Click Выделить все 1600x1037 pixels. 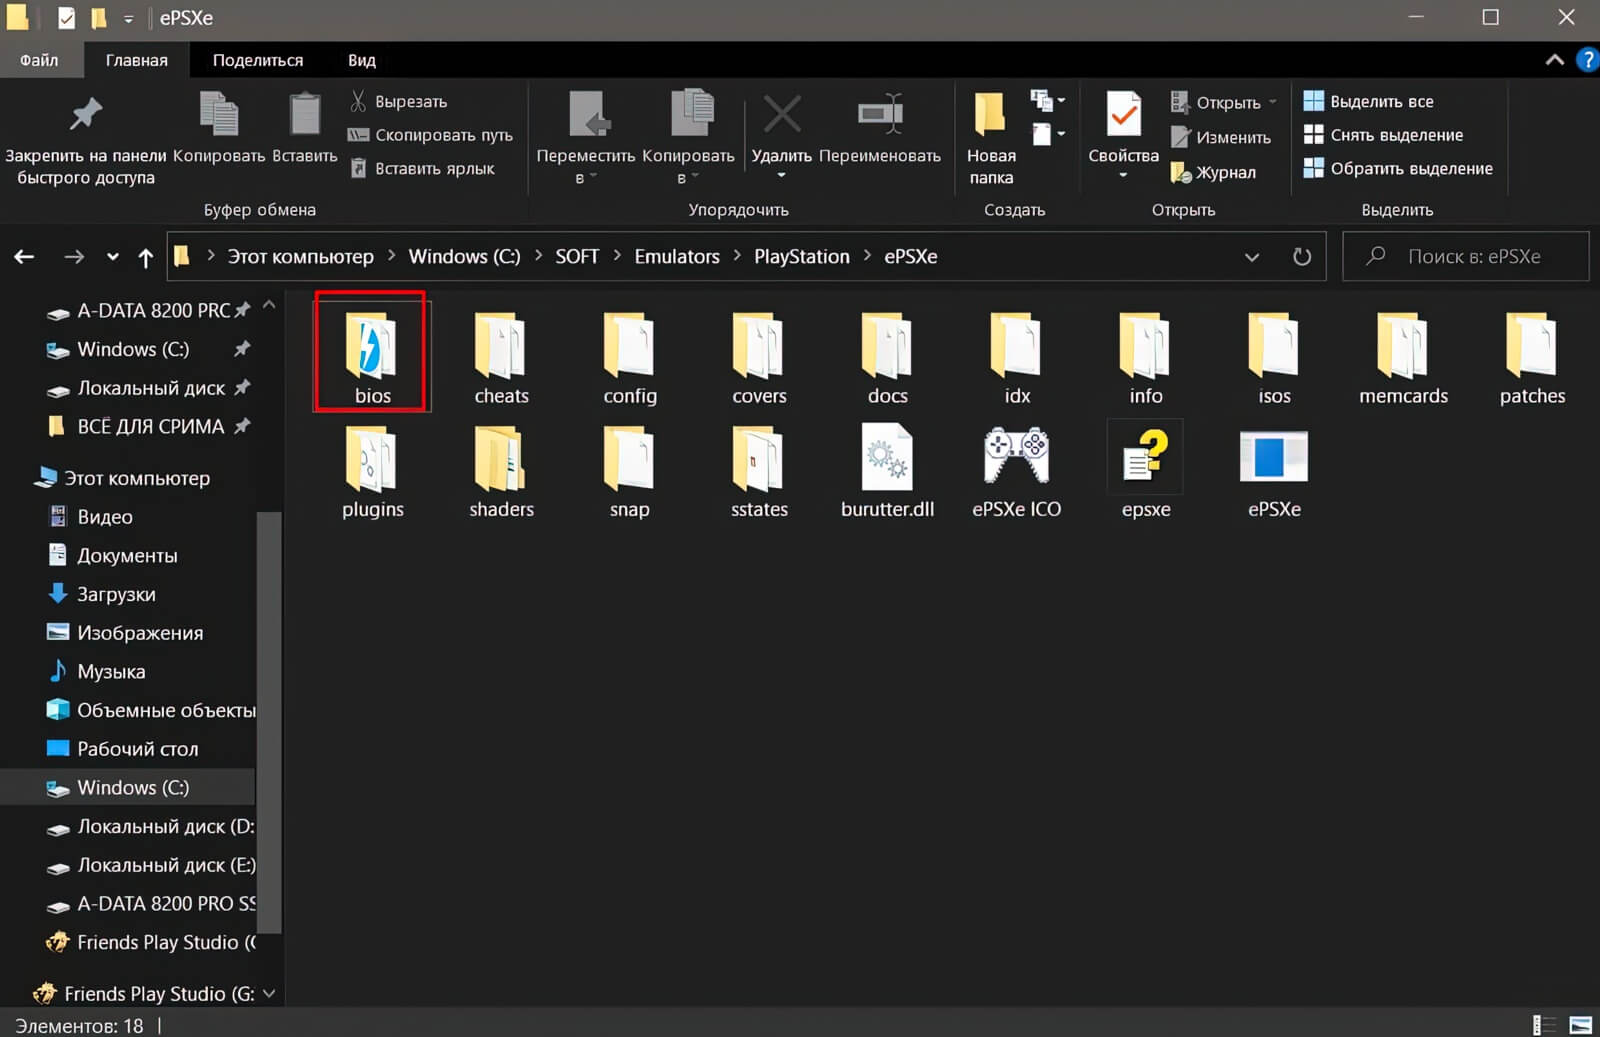[1369, 101]
